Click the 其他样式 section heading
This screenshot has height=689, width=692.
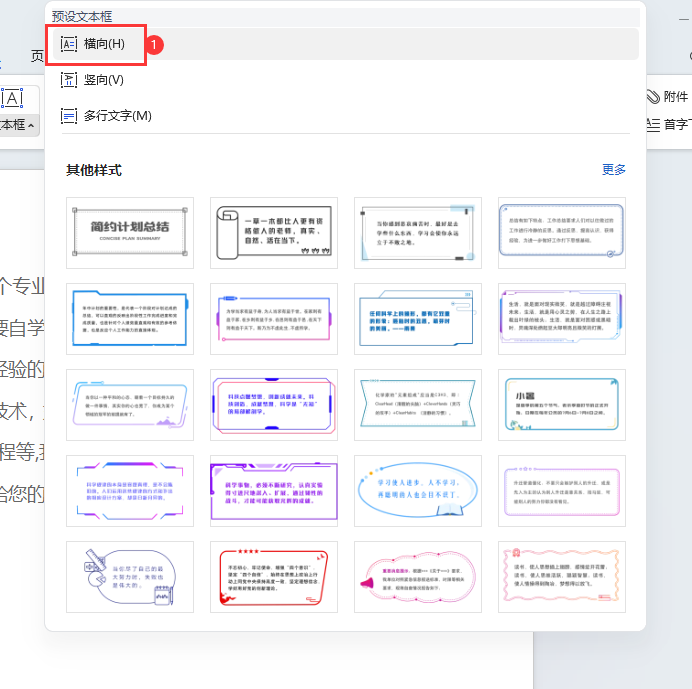click(94, 170)
